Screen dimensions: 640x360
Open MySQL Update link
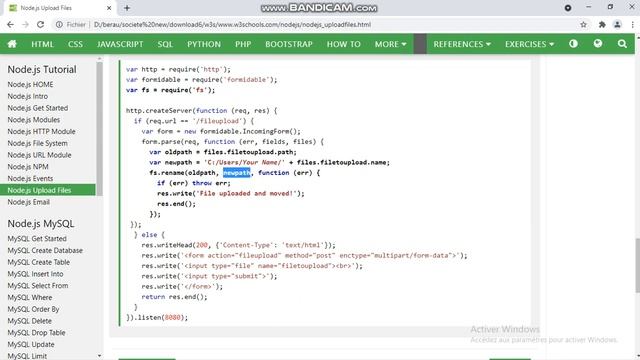click(x=31, y=345)
